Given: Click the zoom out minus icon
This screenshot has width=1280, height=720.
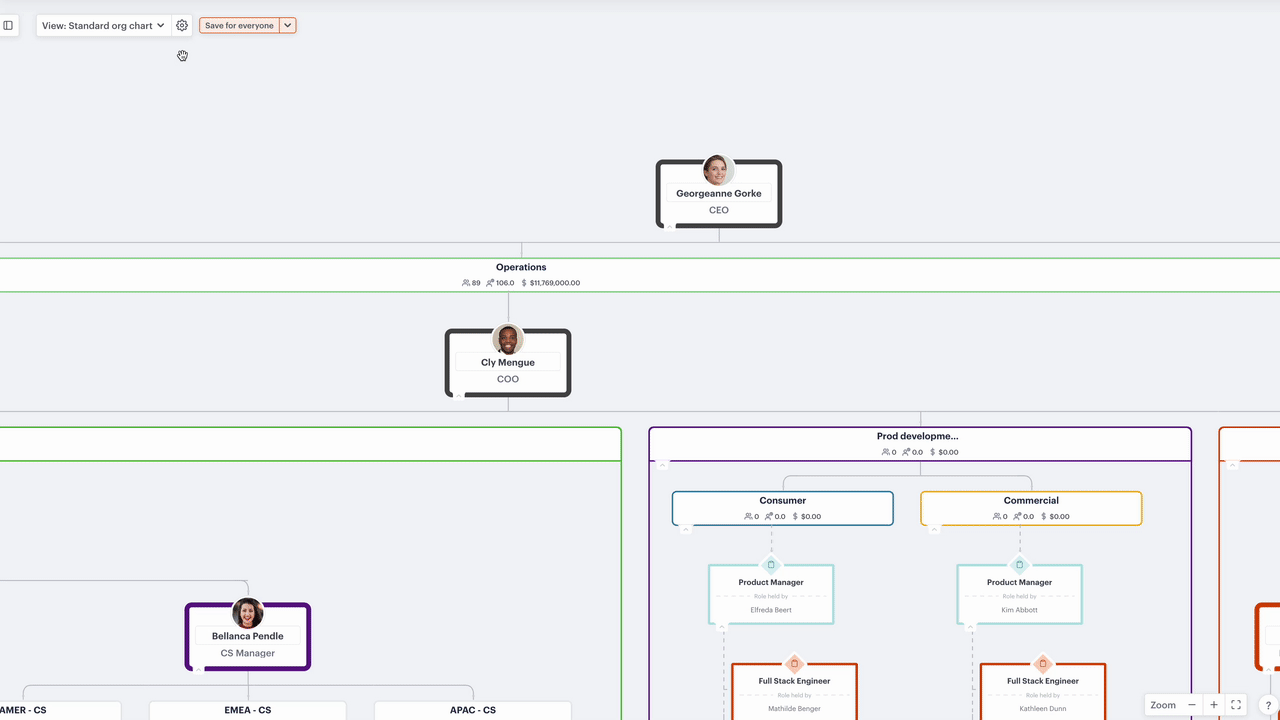Looking at the screenshot, I should coord(1192,705).
